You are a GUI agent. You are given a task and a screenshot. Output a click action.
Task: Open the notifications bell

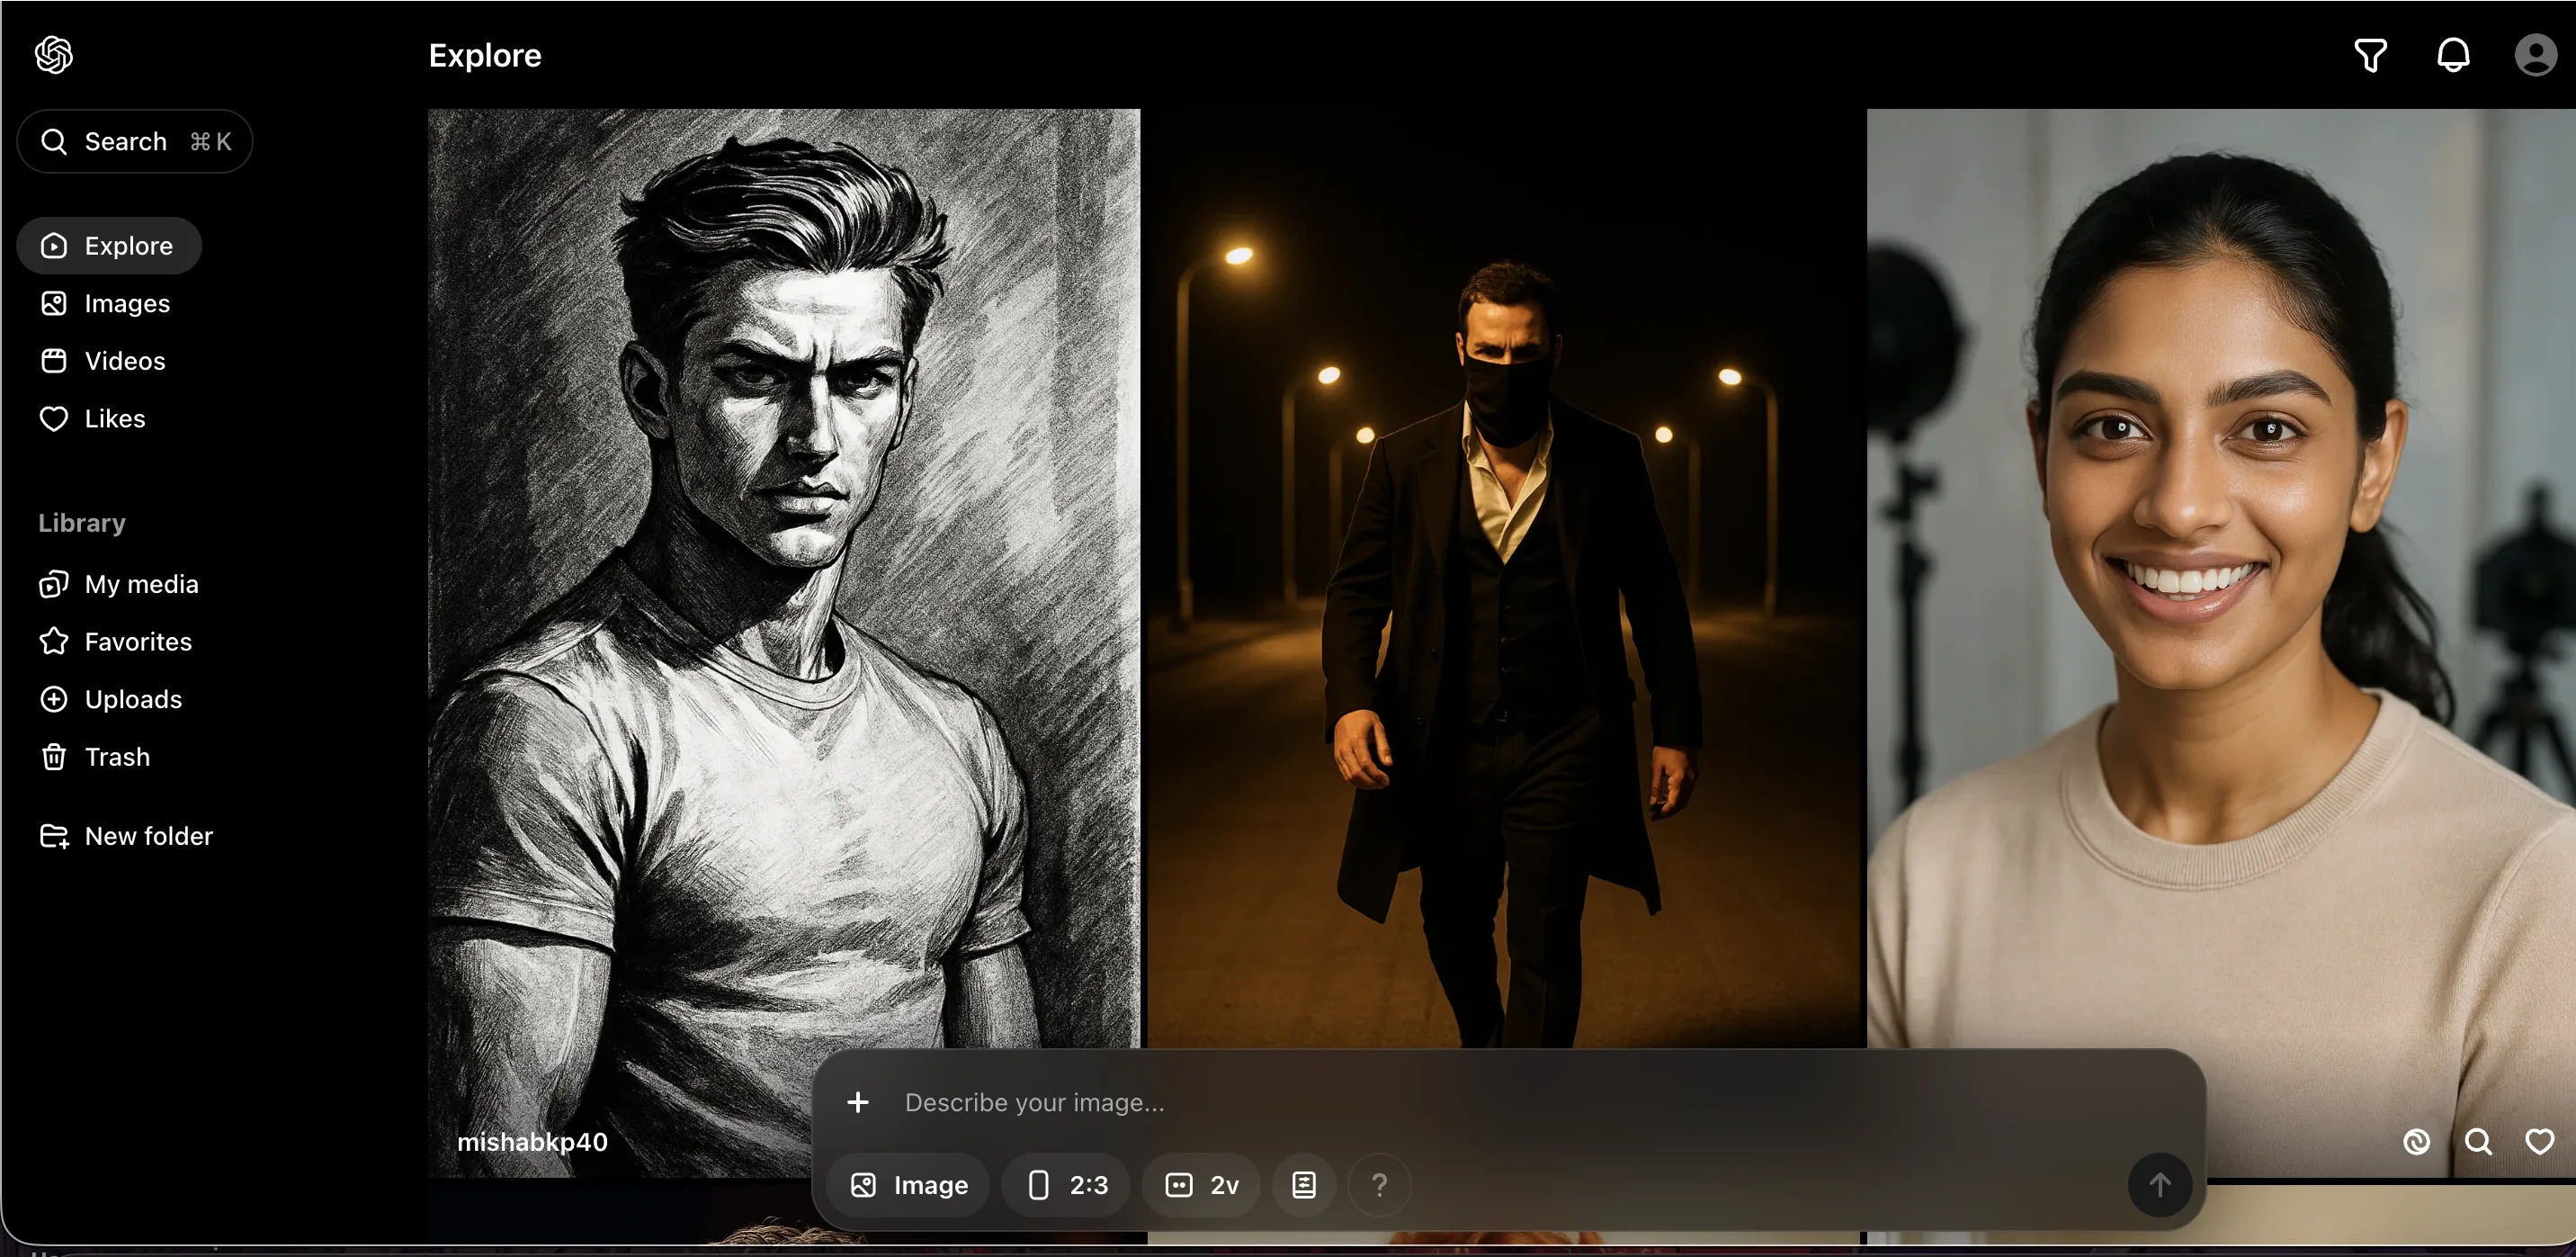click(x=2453, y=55)
